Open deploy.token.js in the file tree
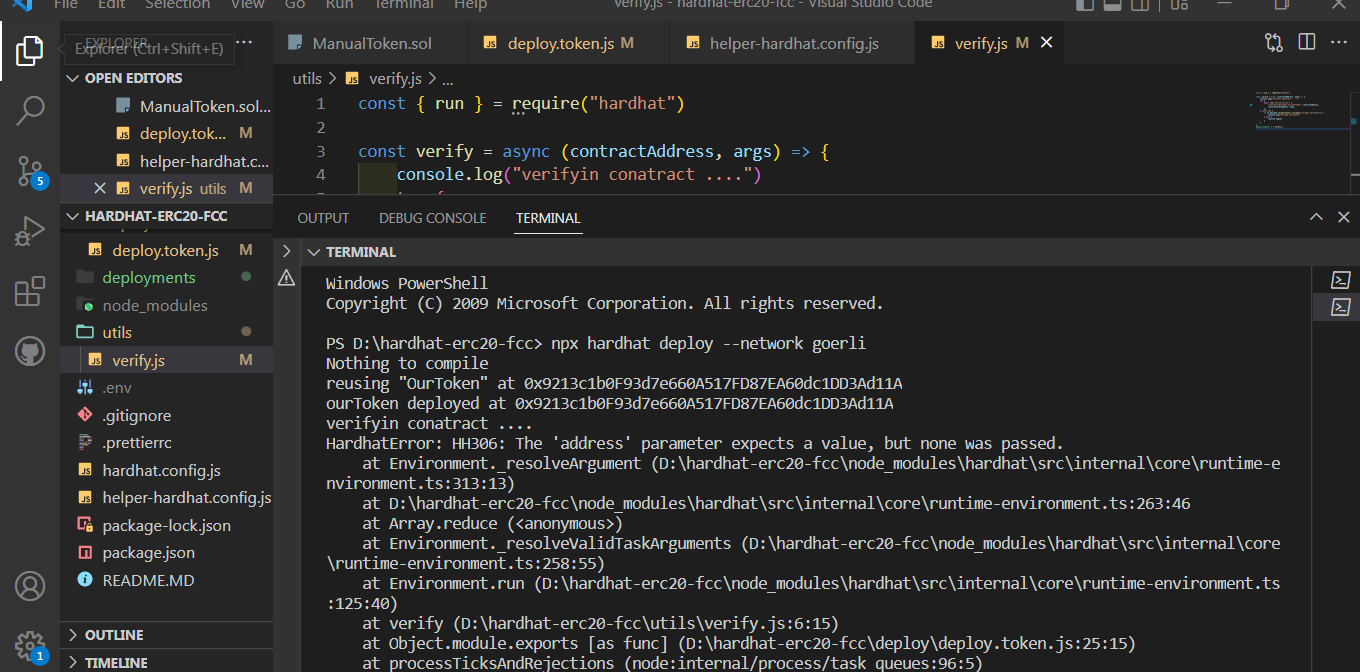The width and height of the screenshot is (1360, 672). [x=166, y=250]
